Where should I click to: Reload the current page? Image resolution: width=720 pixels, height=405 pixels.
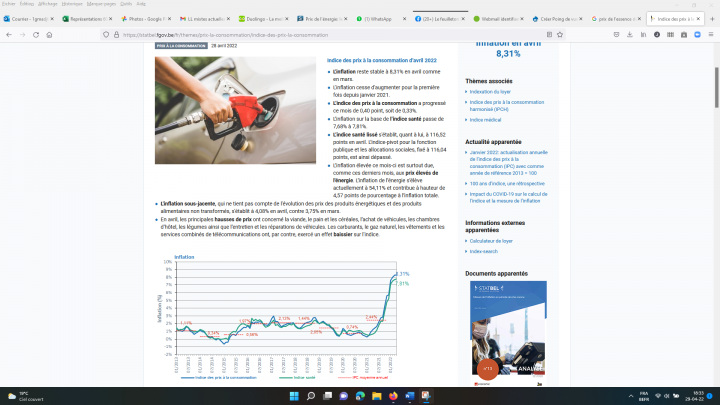click(36, 35)
